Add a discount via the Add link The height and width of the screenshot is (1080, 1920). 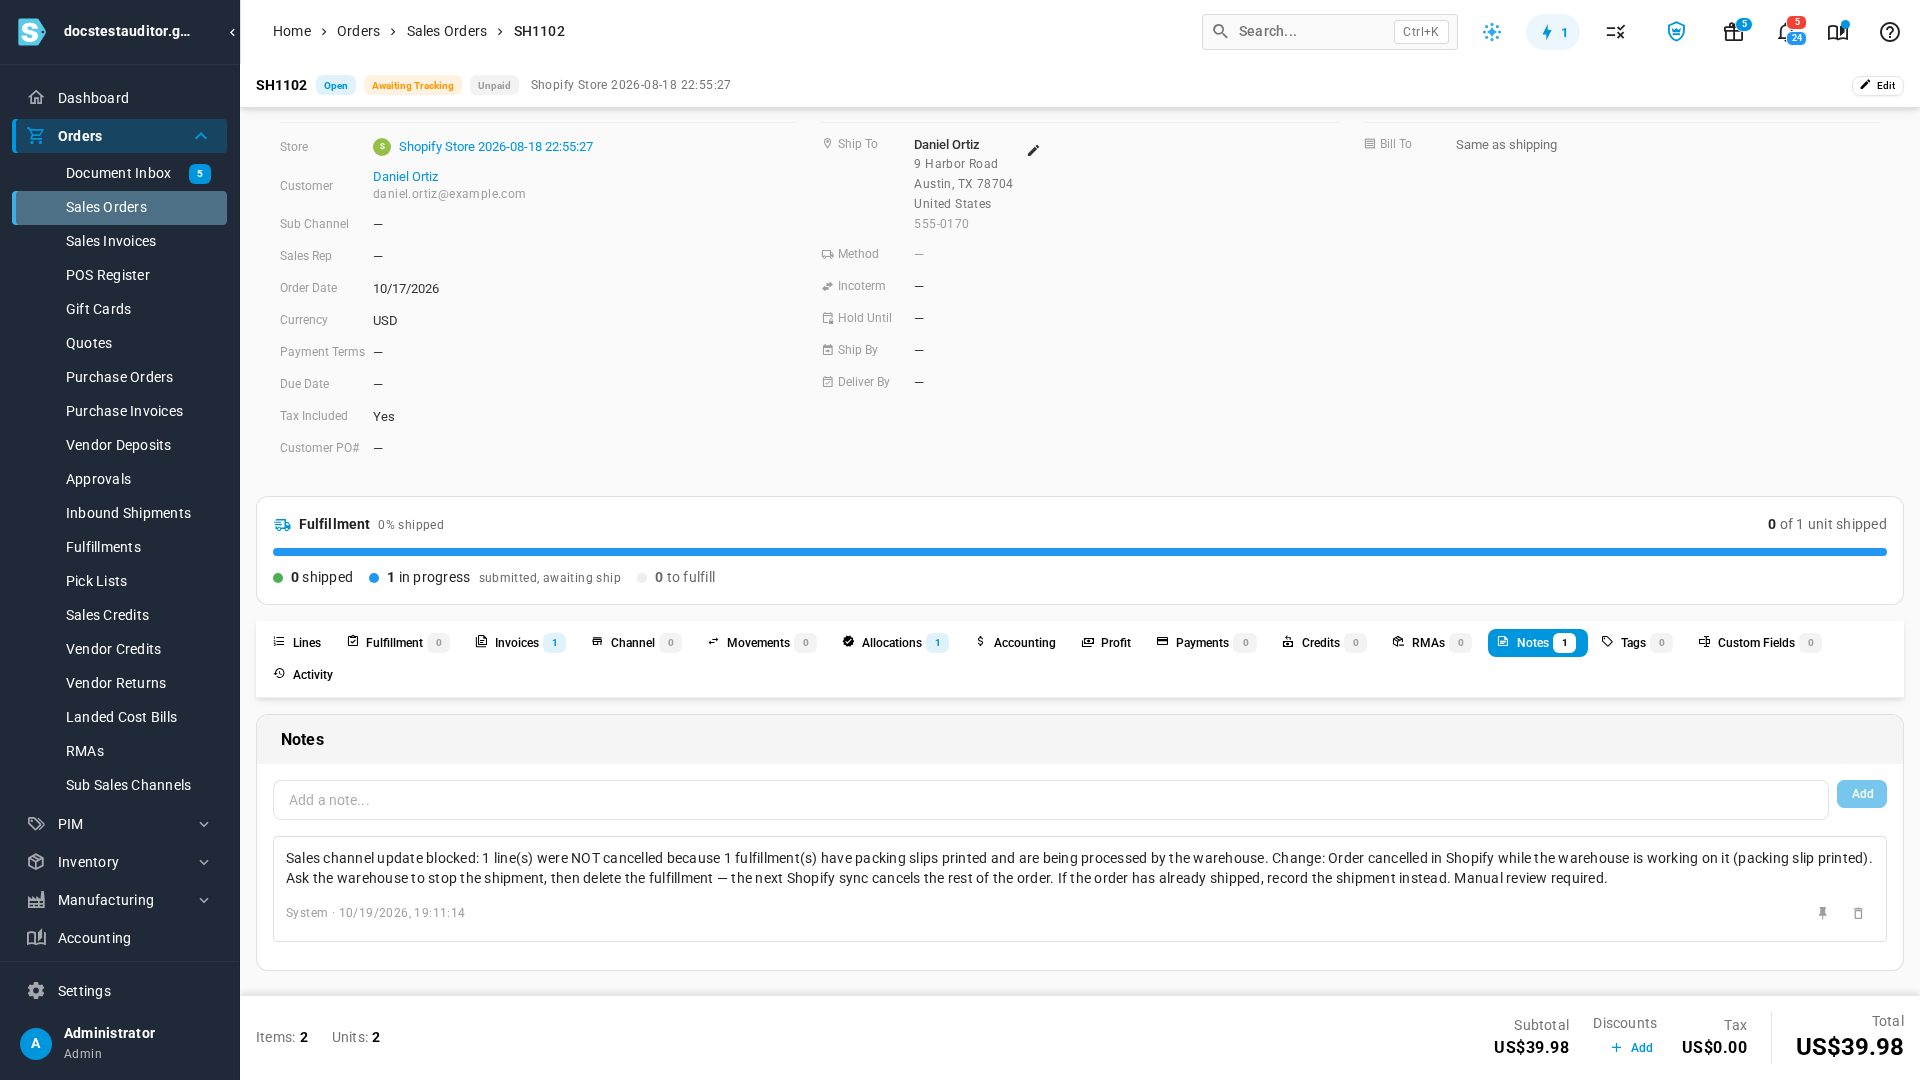(1632, 1048)
